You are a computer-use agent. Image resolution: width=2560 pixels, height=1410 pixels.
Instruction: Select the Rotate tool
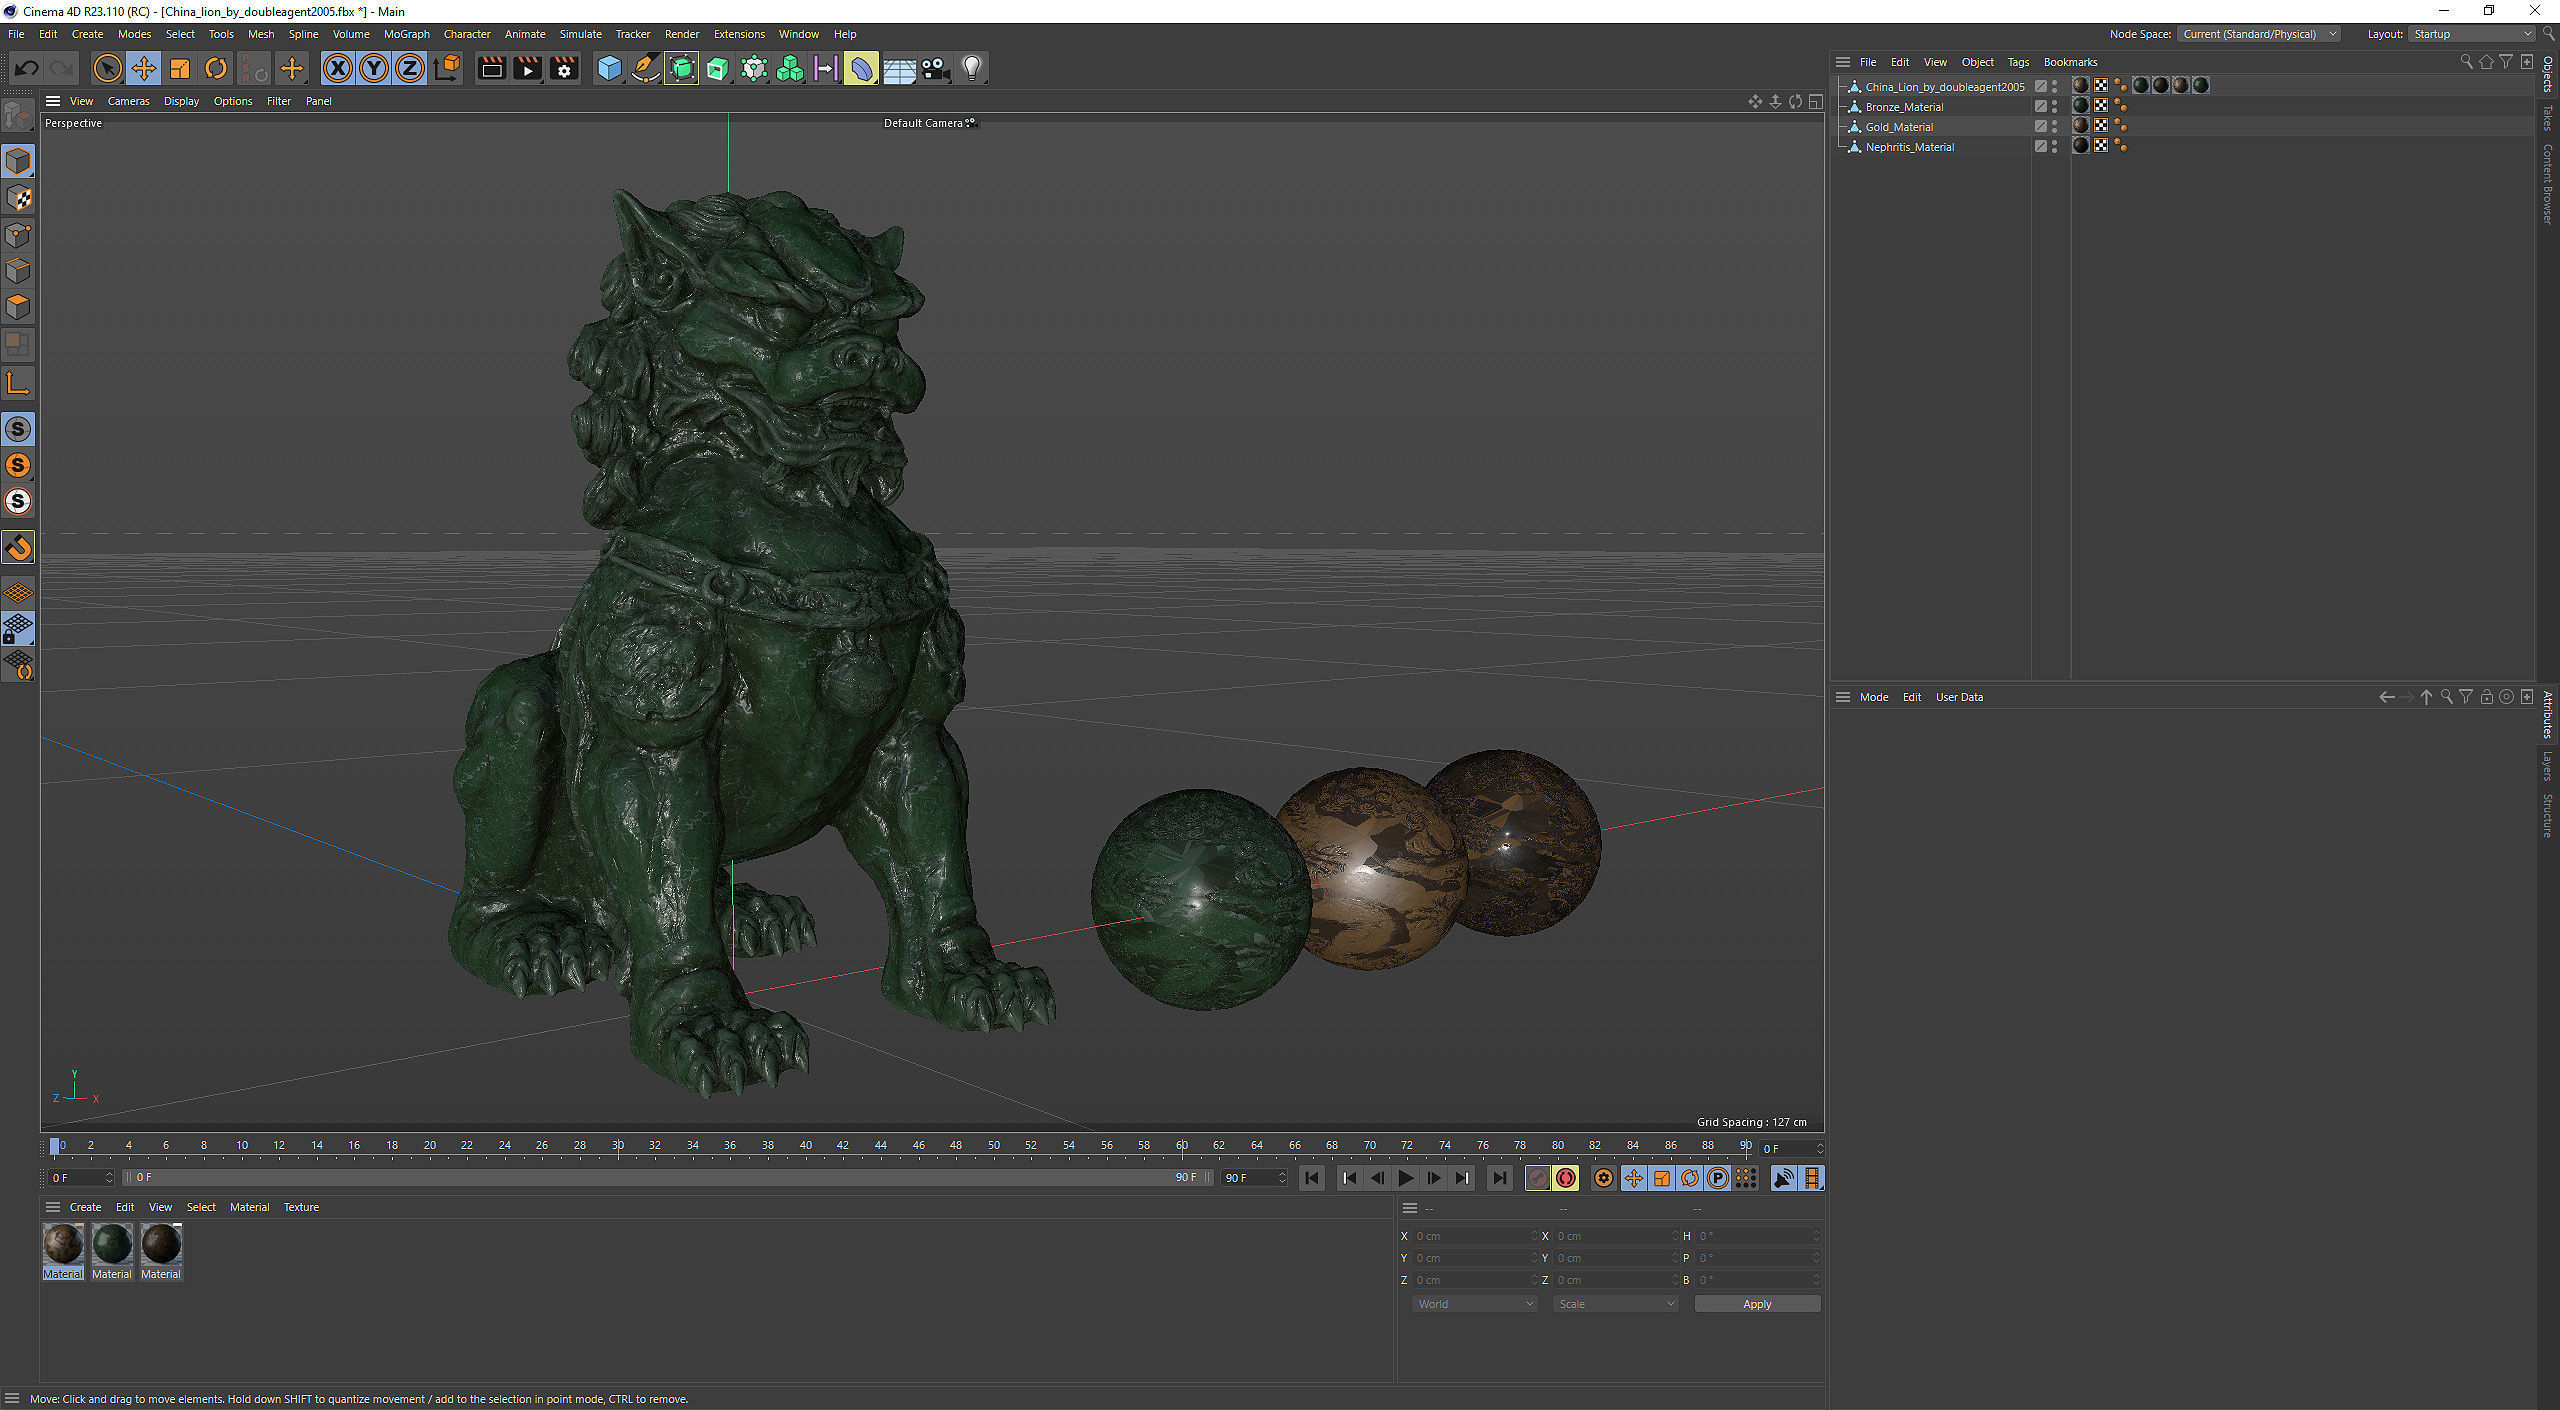coord(216,68)
